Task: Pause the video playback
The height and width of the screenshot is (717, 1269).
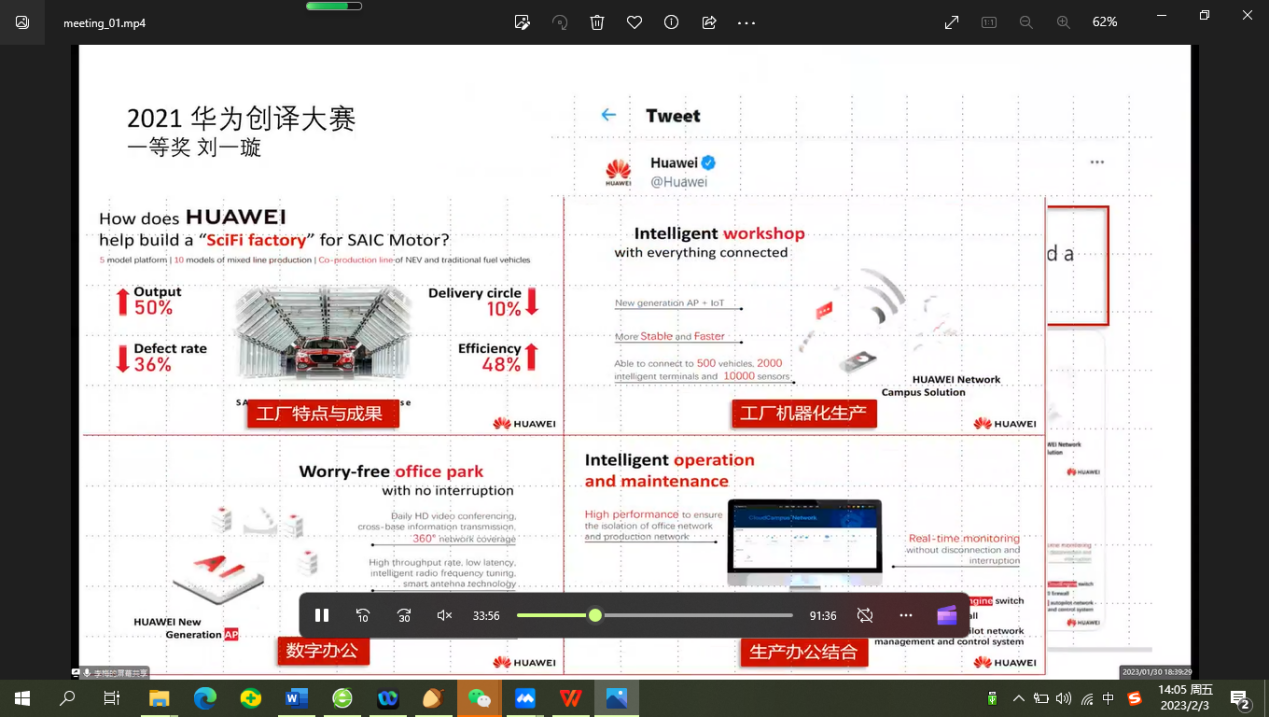Action: pyautogui.click(x=322, y=616)
